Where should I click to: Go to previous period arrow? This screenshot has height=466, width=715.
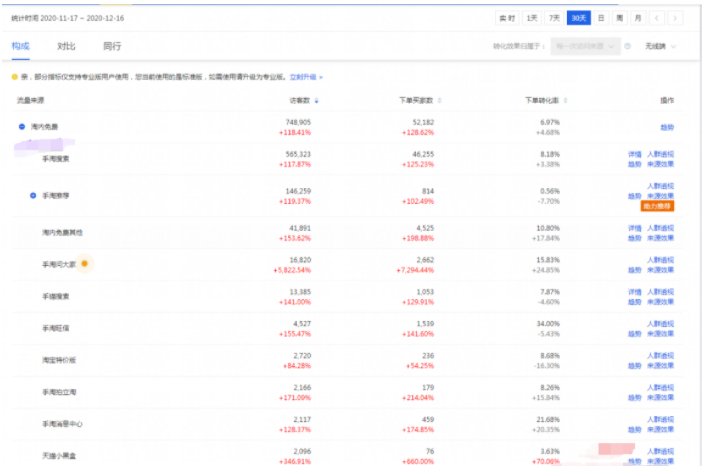657,18
